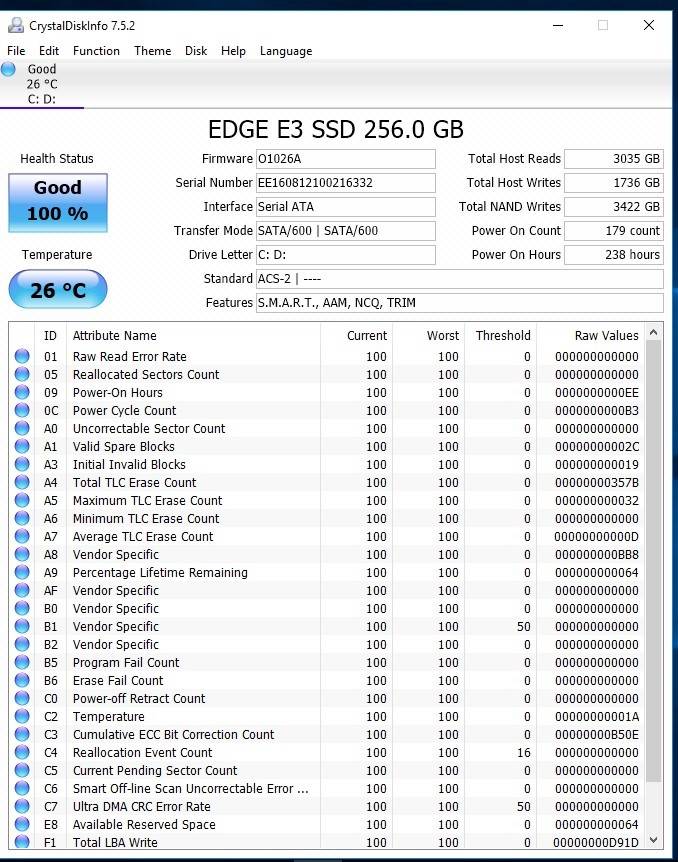
Task: Click the blue disk status orb beside Good 26 °C
Action: 8,69
